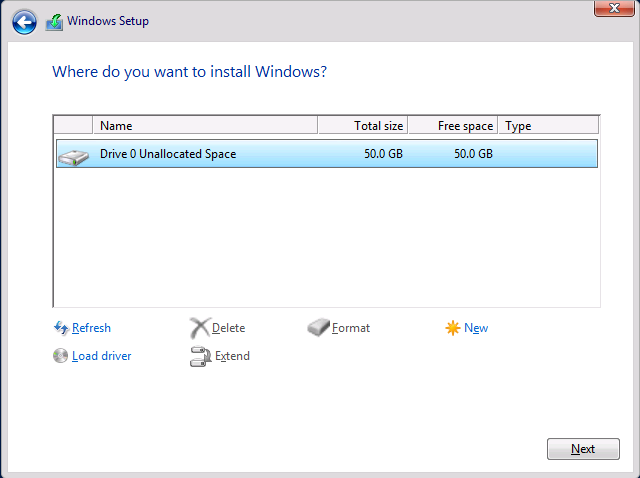Image resolution: width=640 pixels, height=478 pixels.
Task: Click the Extend text label
Action: [x=232, y=356]
